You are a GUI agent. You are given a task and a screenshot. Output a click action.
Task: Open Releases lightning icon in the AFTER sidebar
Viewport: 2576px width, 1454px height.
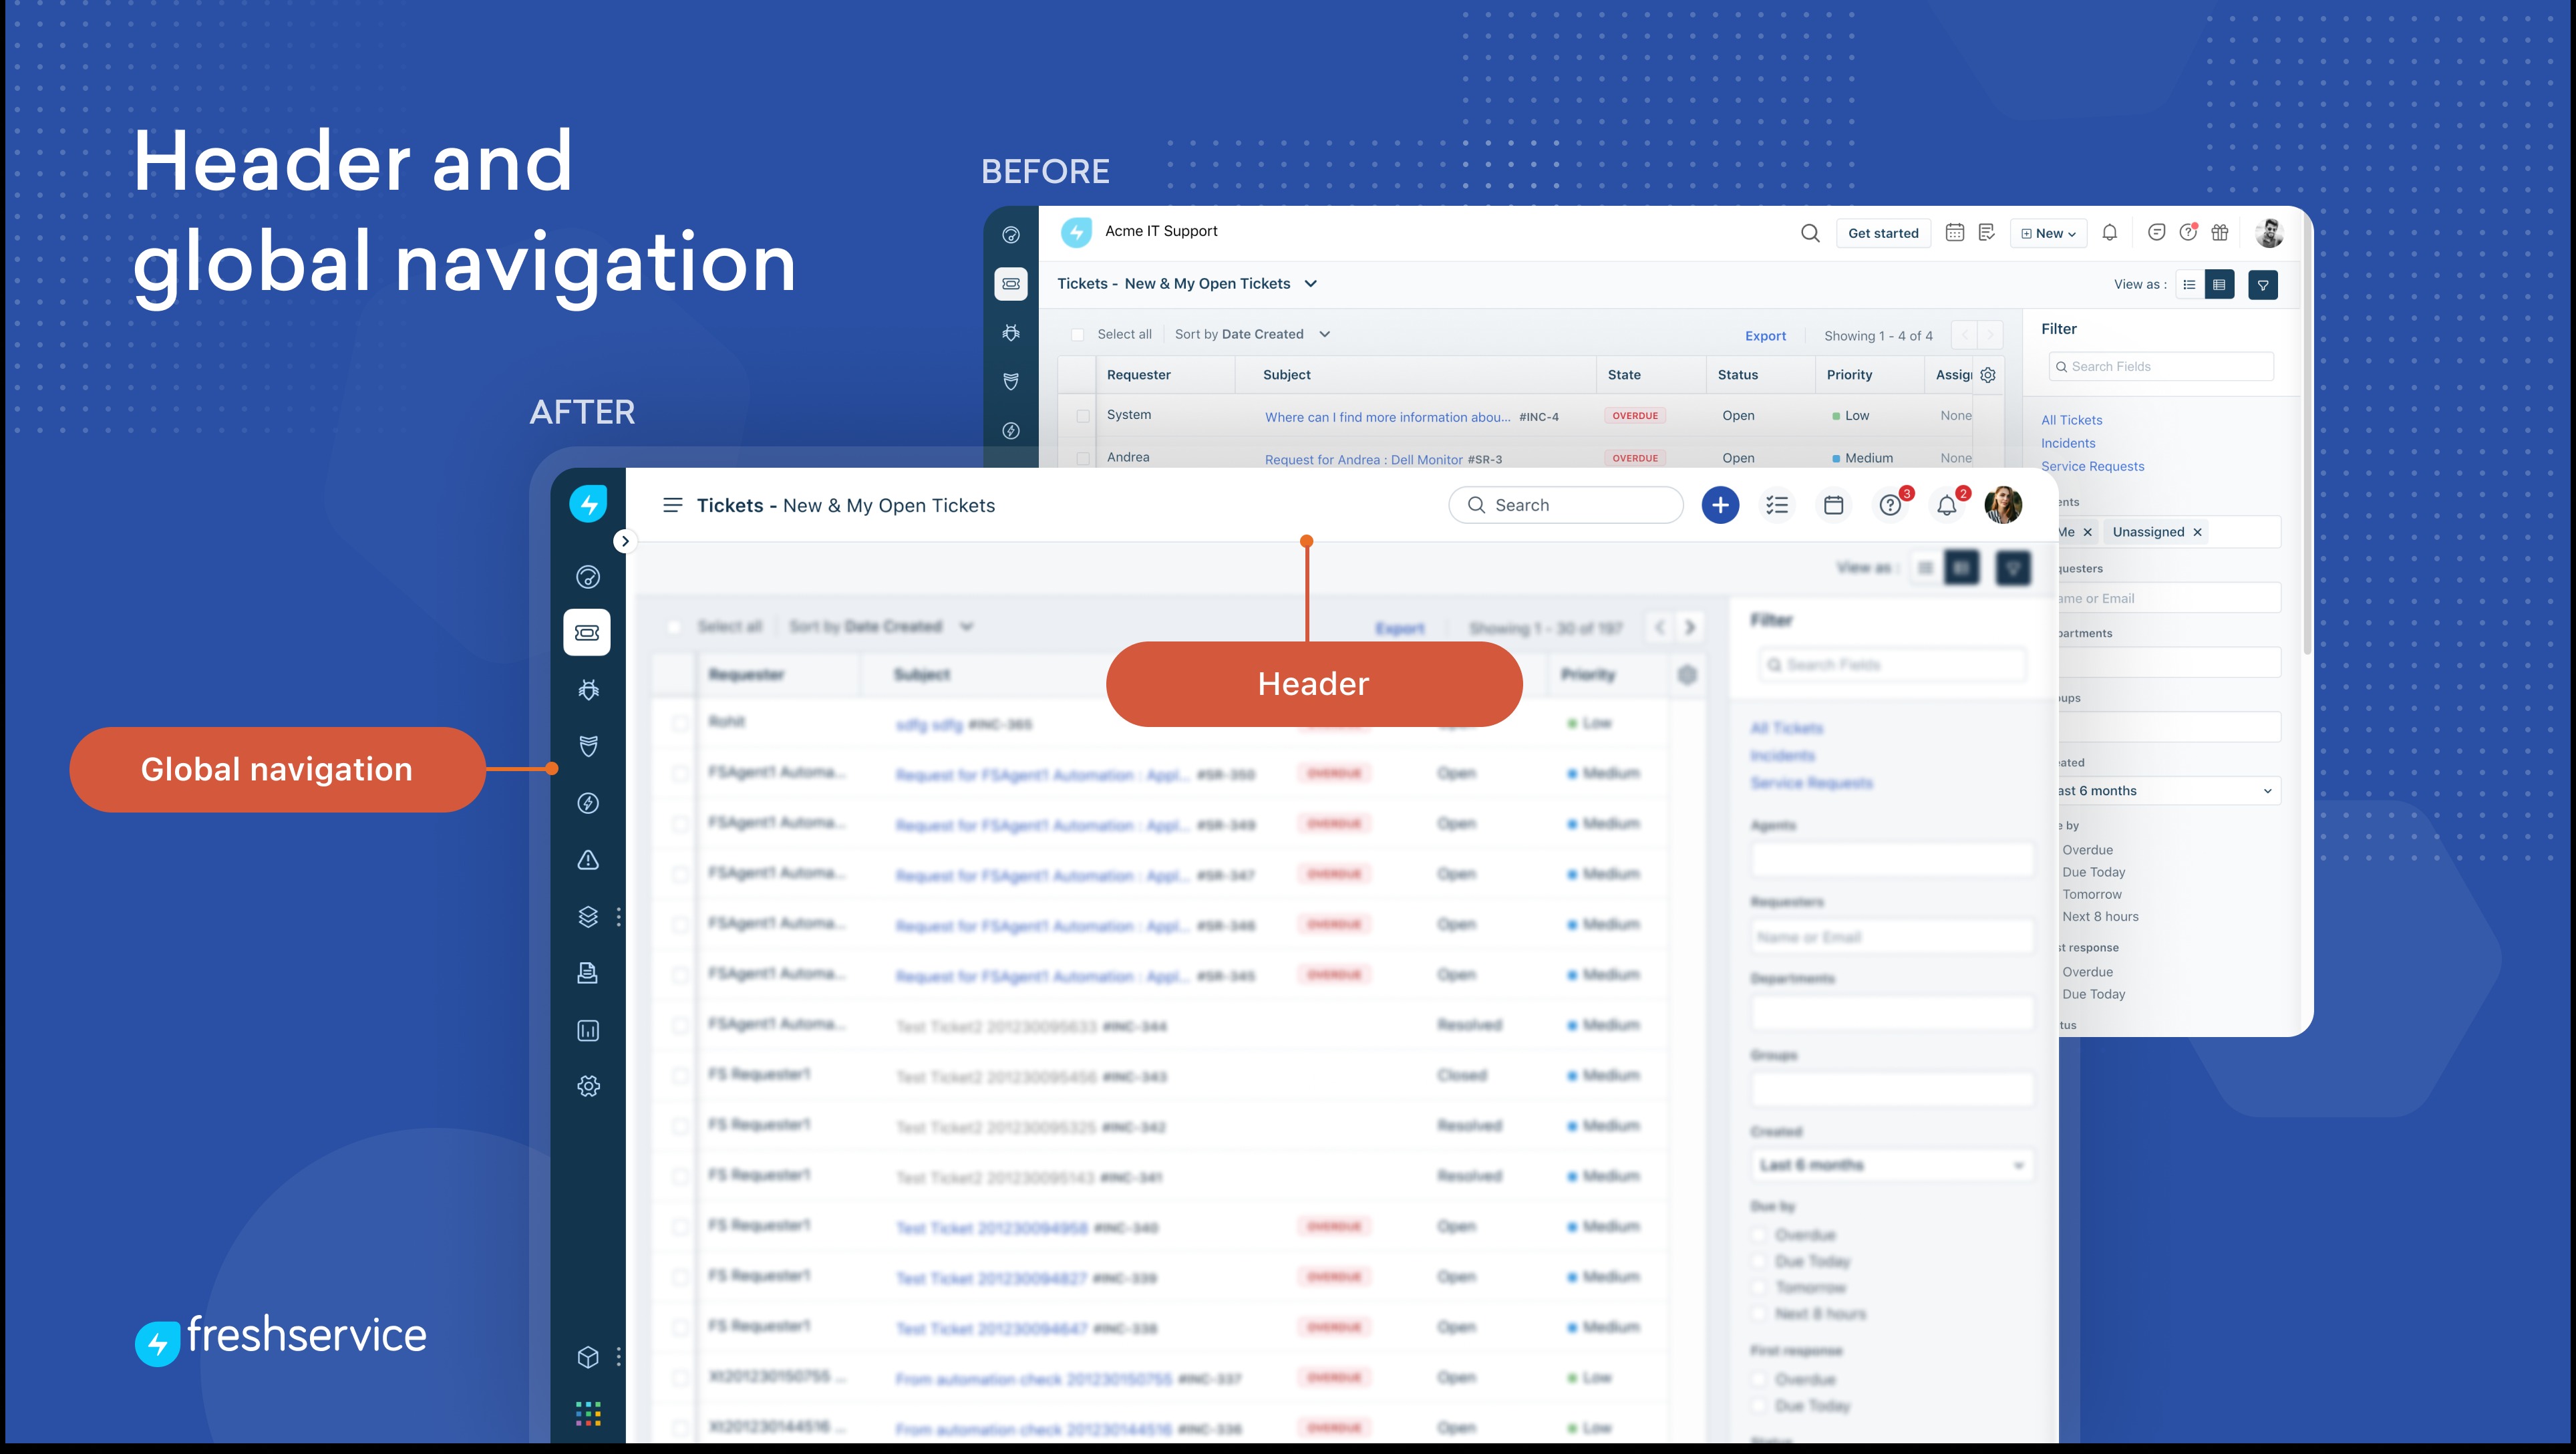(x=588, y=803)
